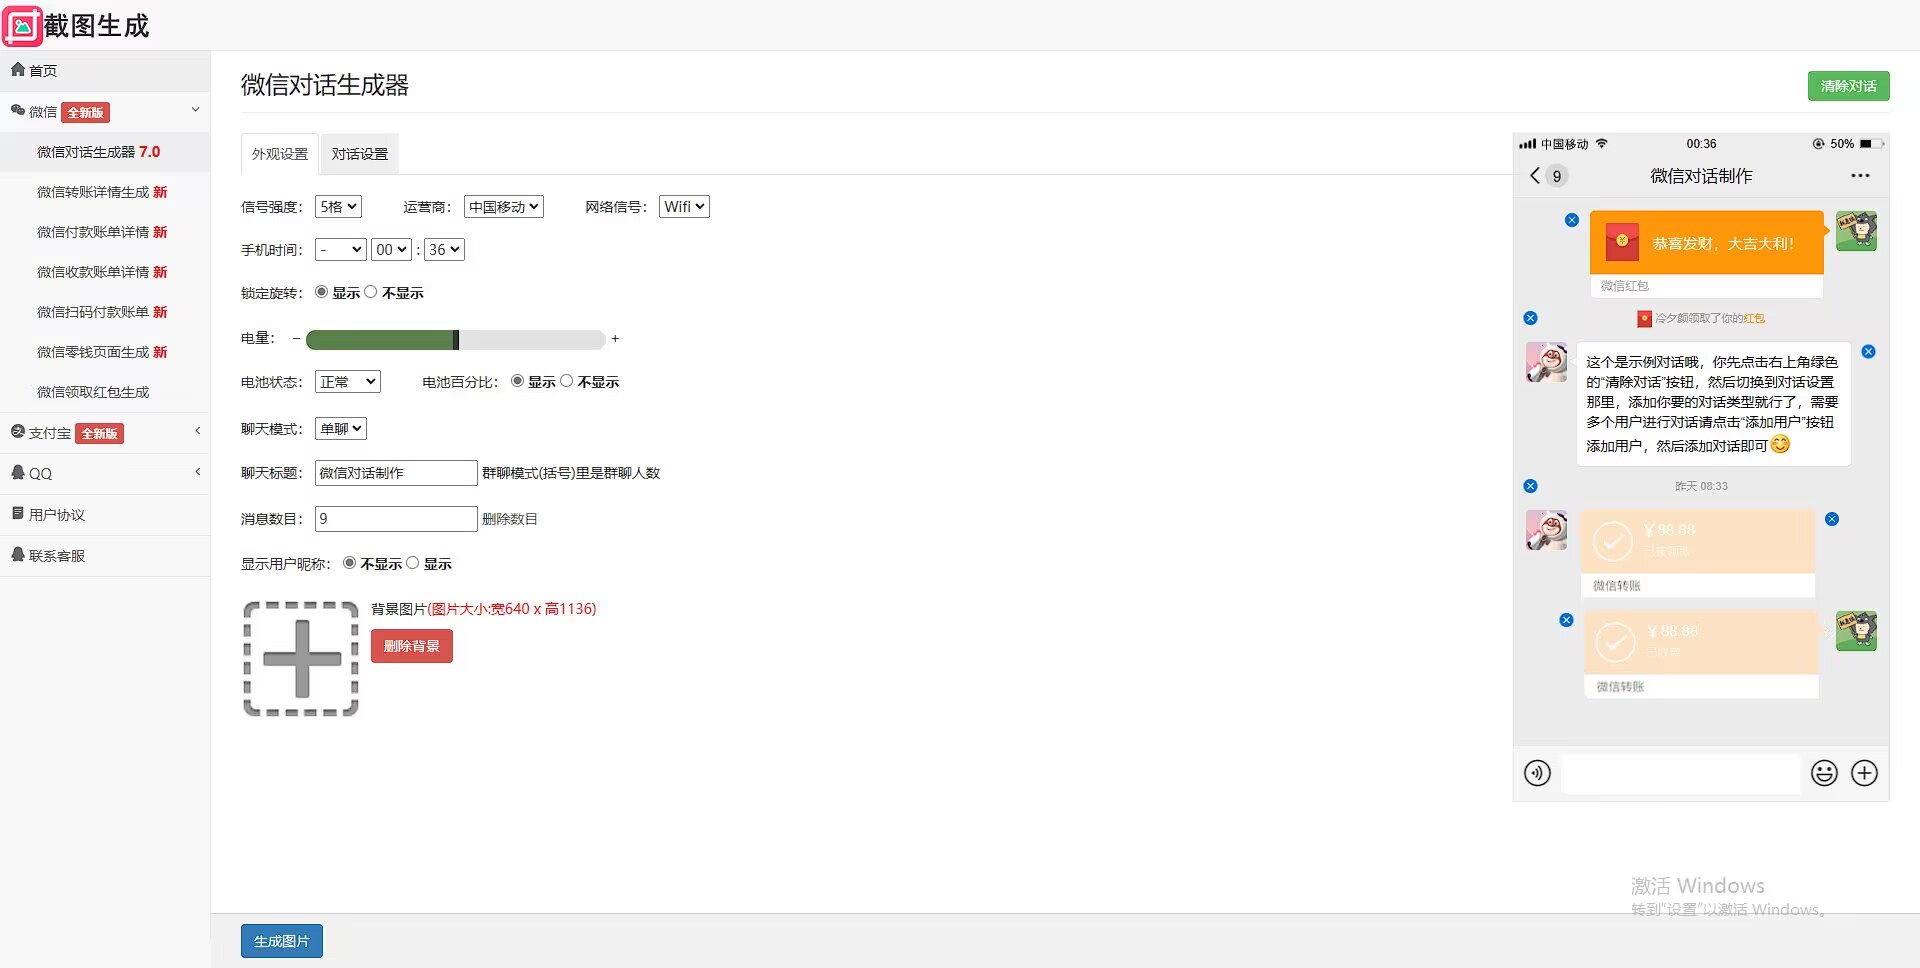Open the 运营商 dropdown showing 中国移动
The width and height of the screenshot is (1920, 968).
(504, 207)
